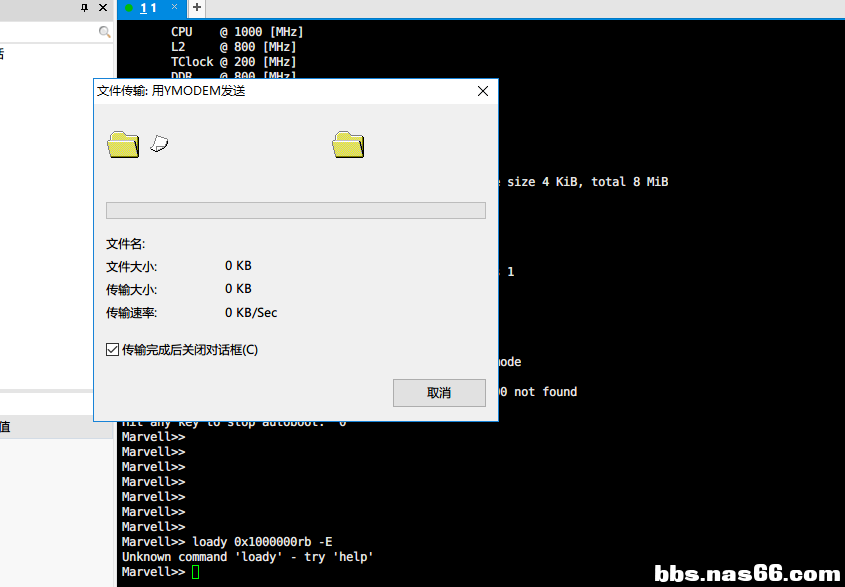Toggle 传输完成后关闭对话框 checkbox
845x587 pixels.
(x=113, y=350)
